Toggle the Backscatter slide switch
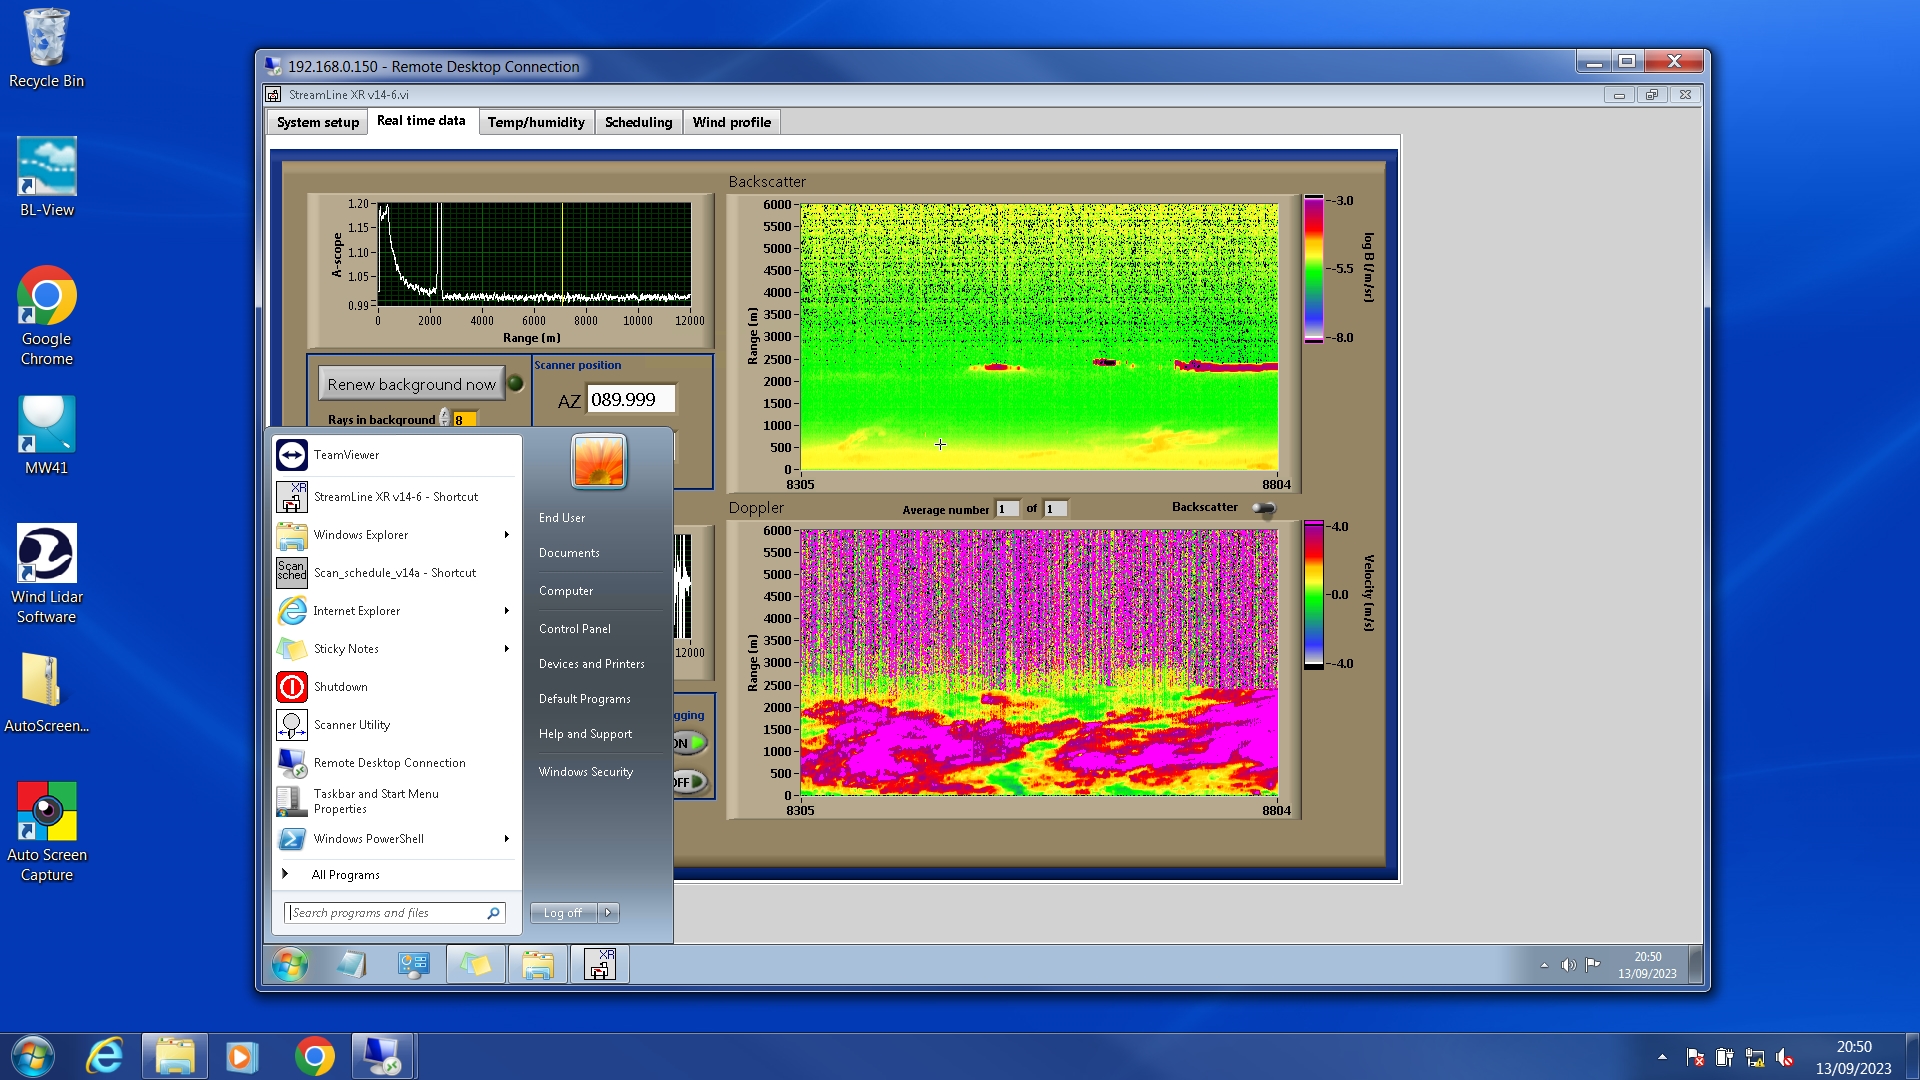 click(1264, 508)
